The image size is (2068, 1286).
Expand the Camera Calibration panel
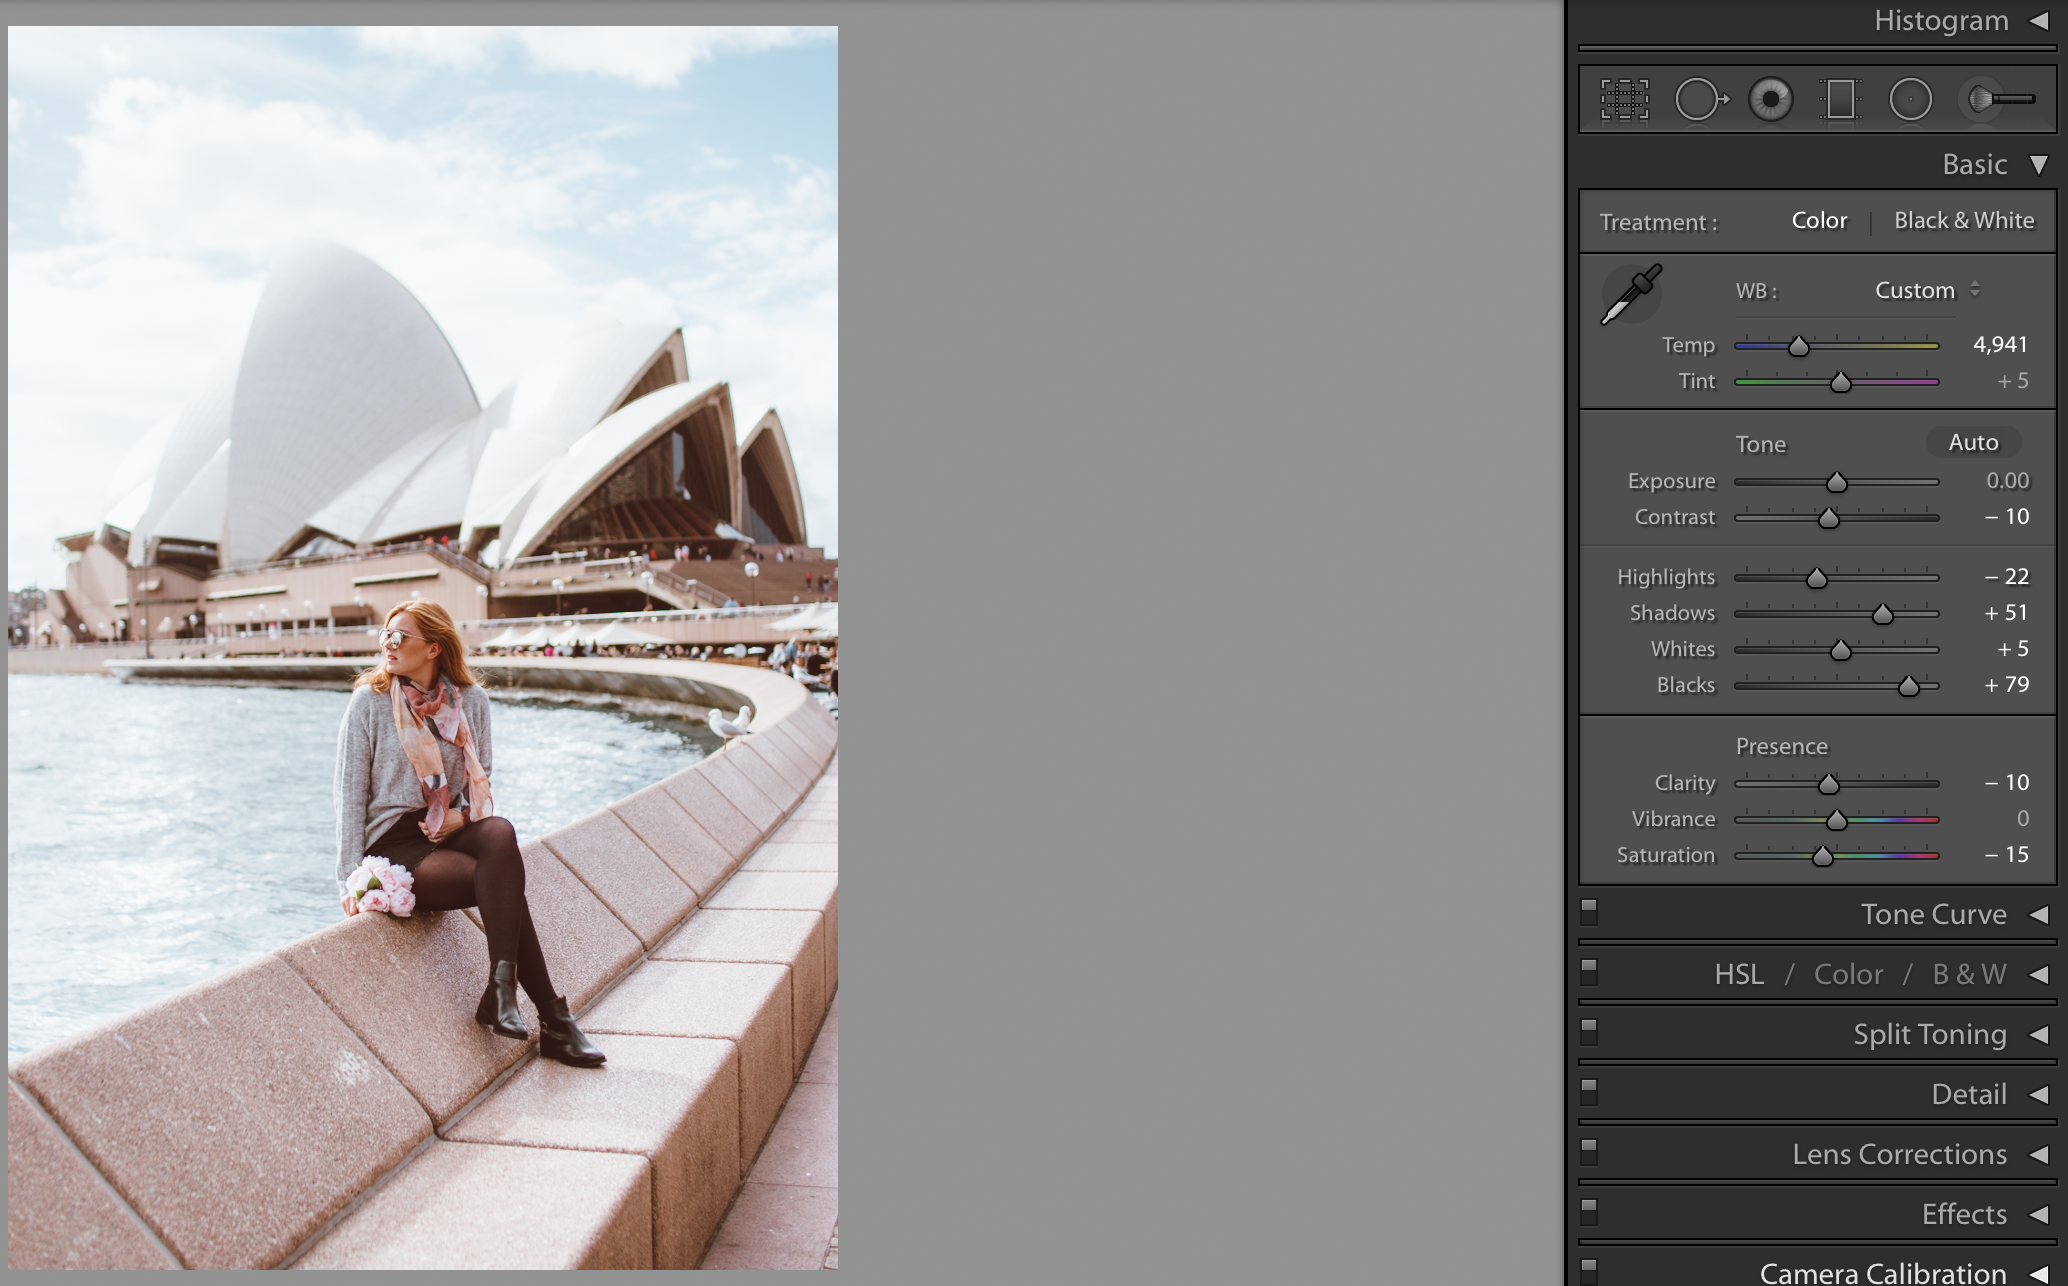(x=2039, y=1274)
